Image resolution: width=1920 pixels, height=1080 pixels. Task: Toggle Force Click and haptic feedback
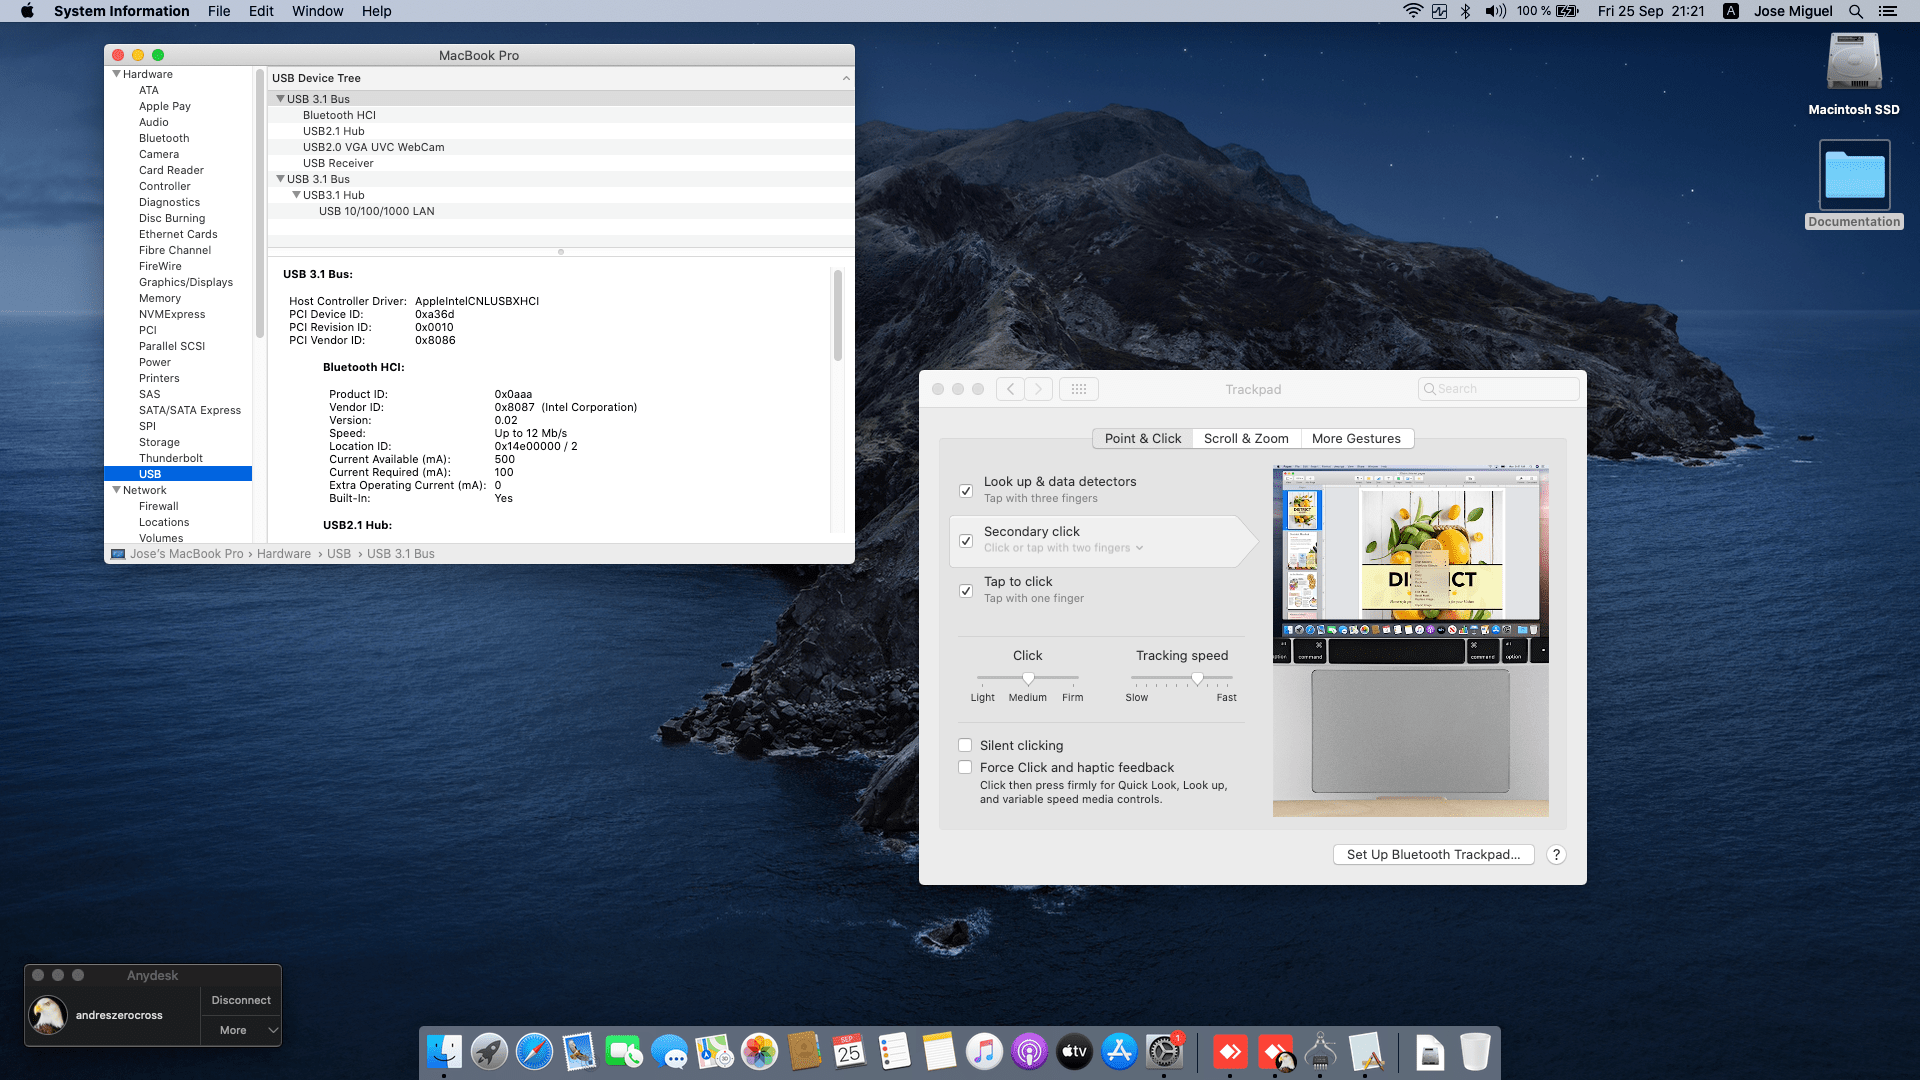pyautogui.click(x=965, y=767)
